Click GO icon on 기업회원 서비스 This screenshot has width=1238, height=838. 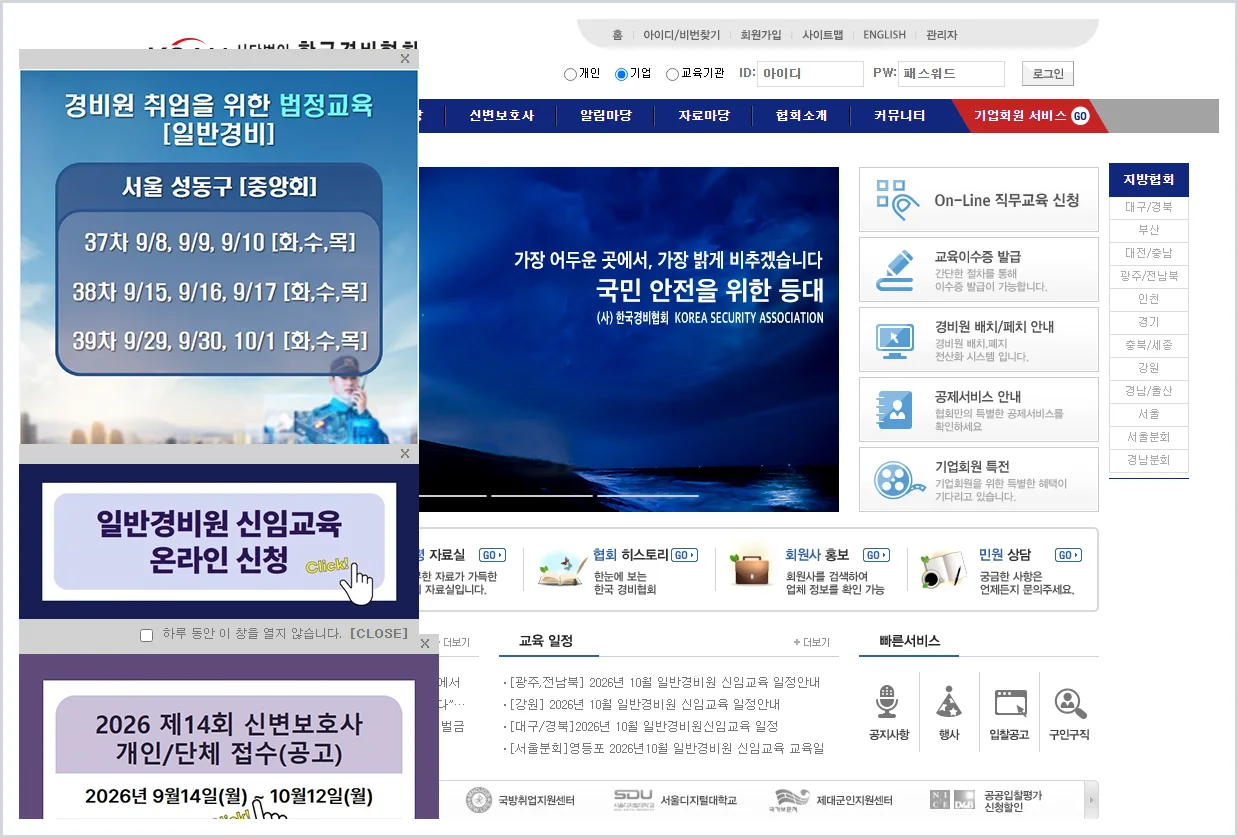click(1080, 116)
